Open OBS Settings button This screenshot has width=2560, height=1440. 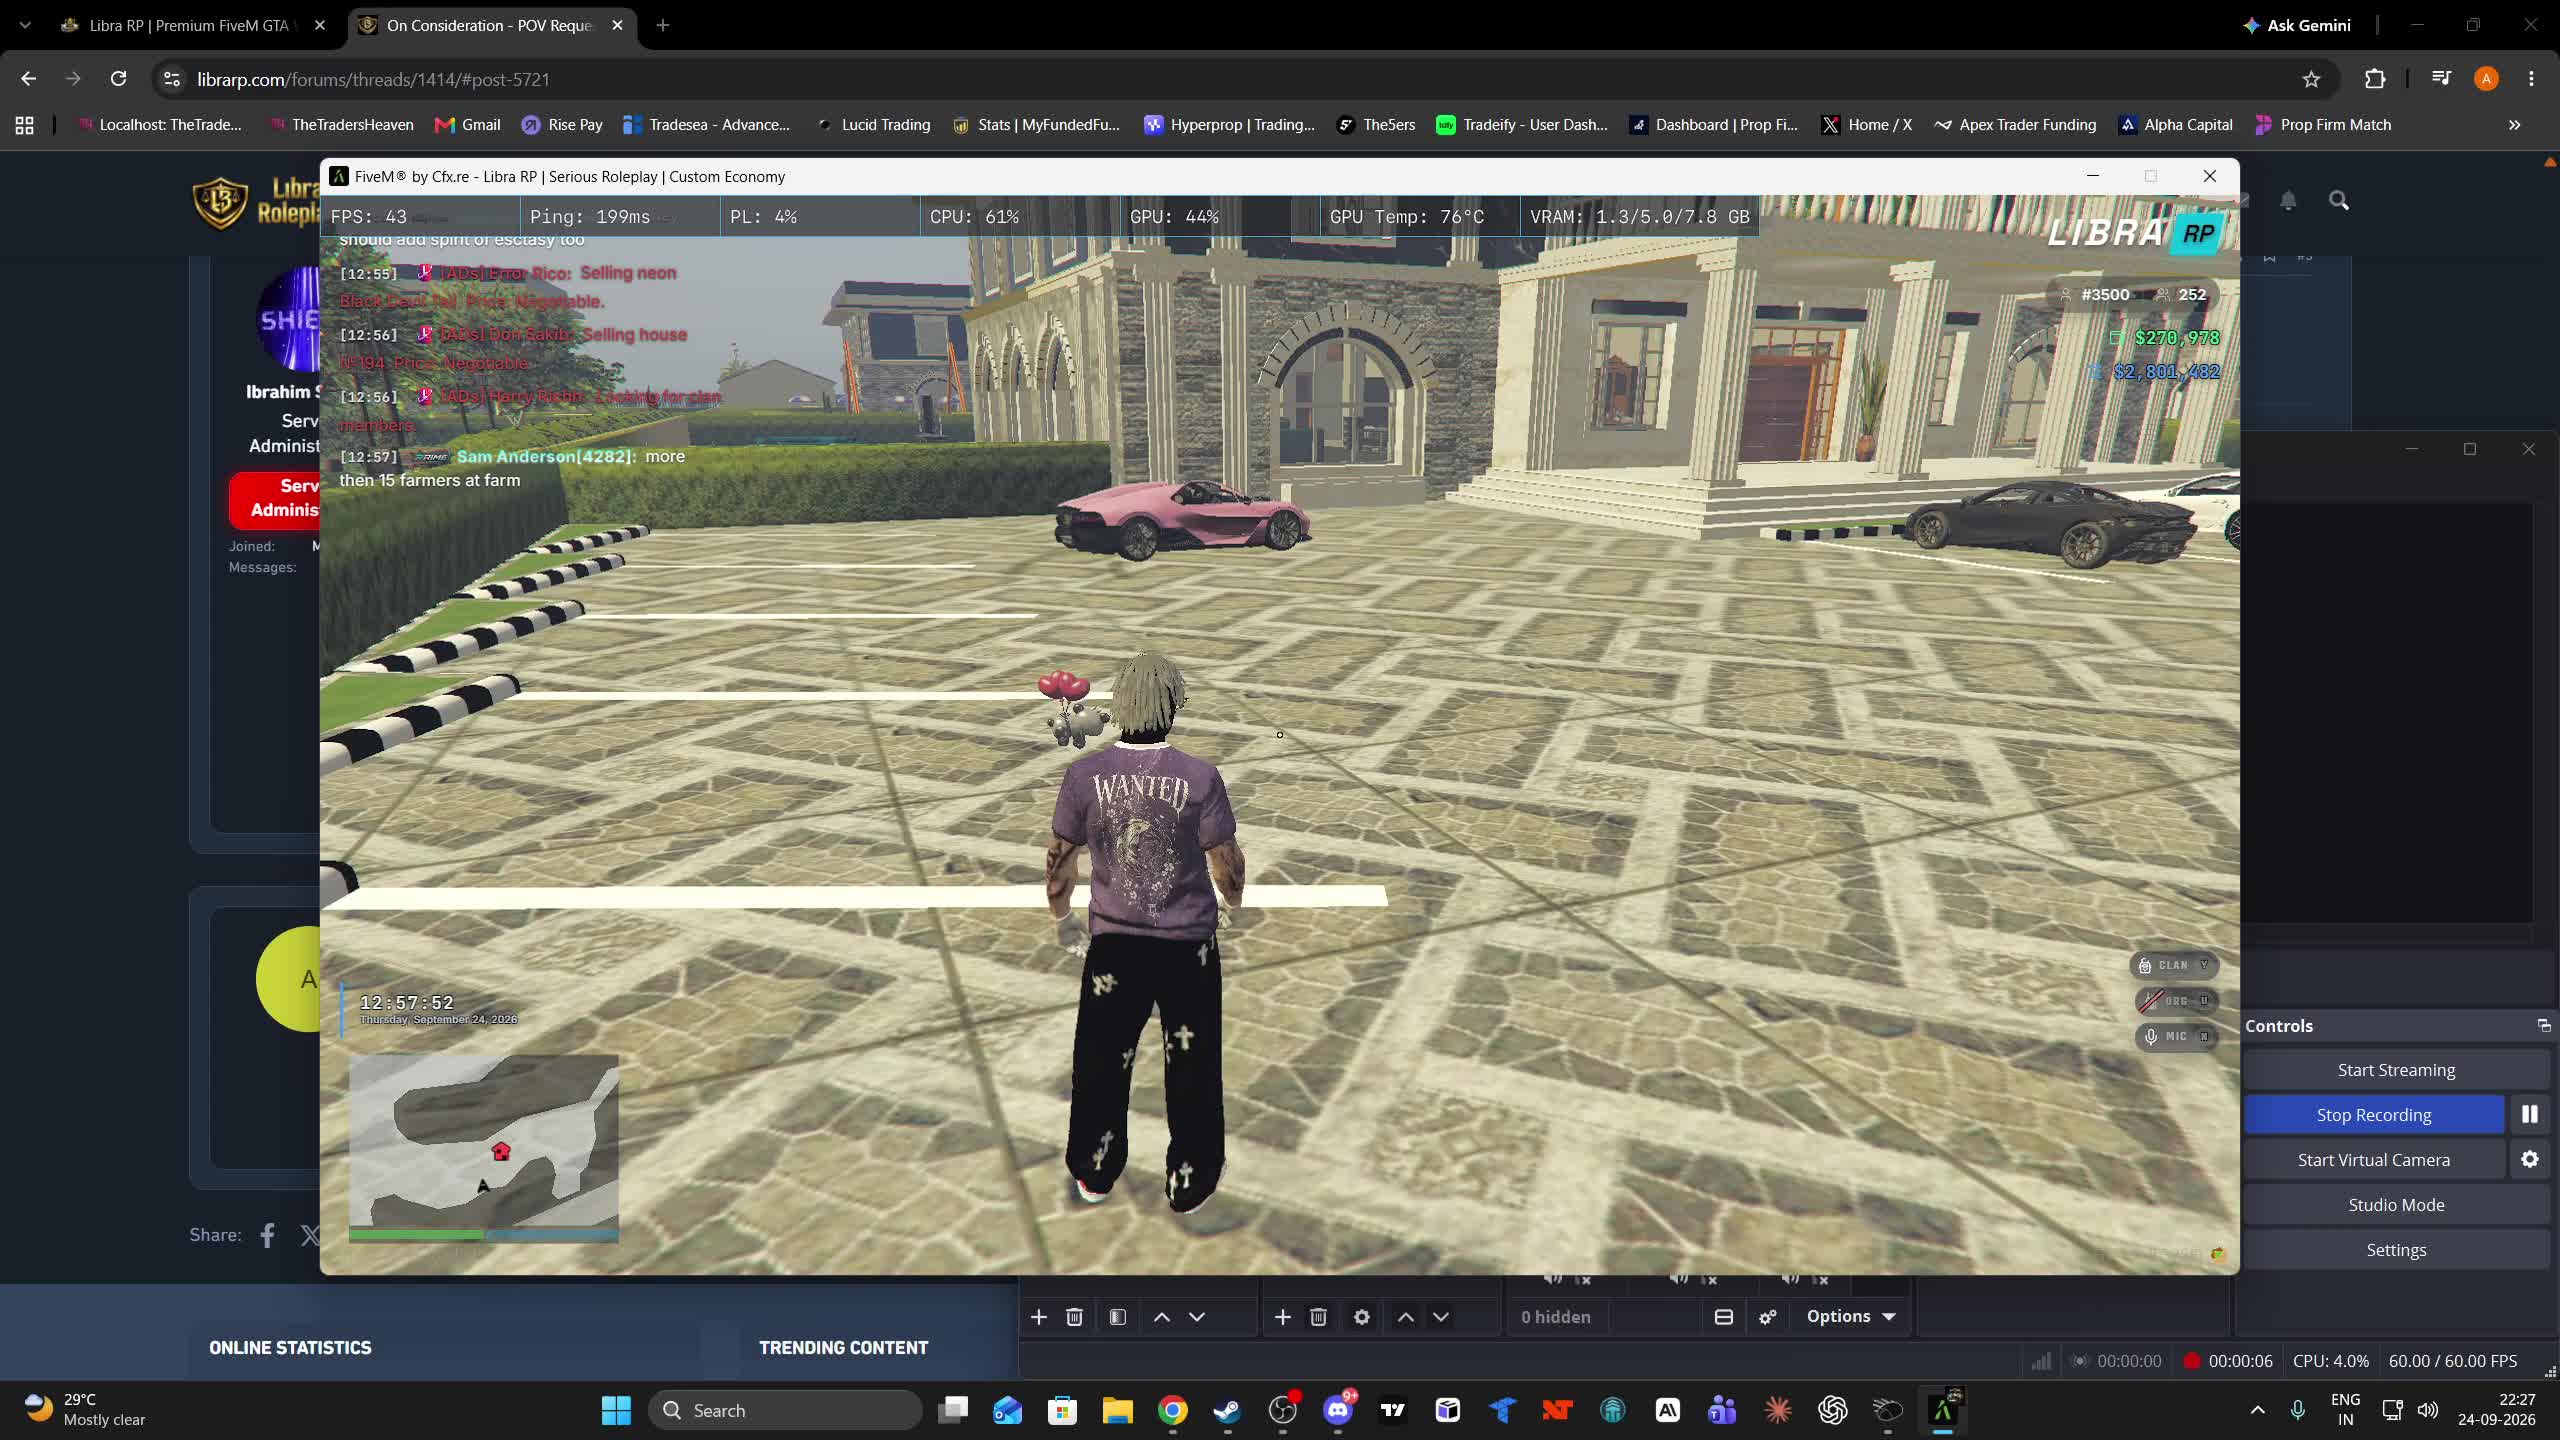tap(2396, 1249)
